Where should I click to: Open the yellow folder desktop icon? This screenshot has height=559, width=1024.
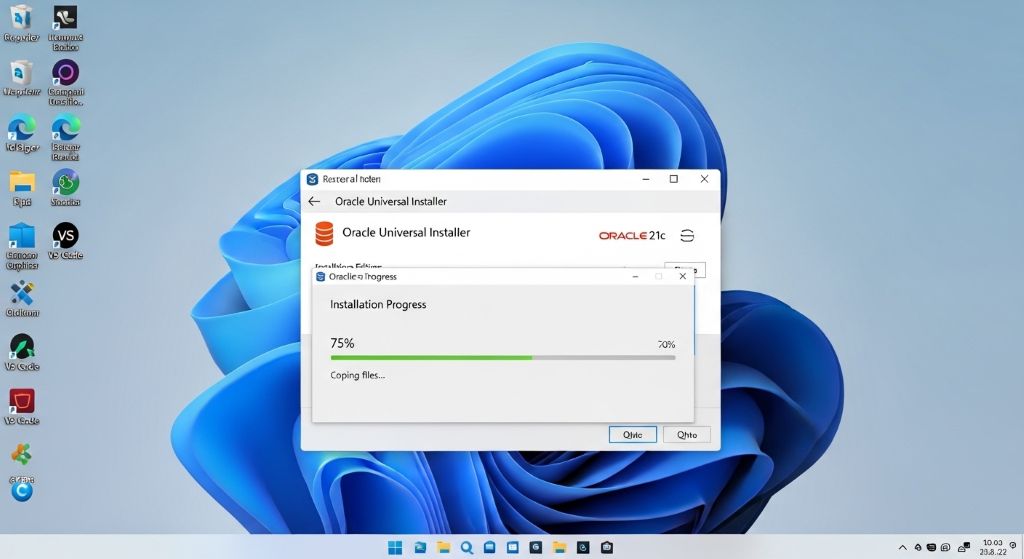(x=22, y=182)
